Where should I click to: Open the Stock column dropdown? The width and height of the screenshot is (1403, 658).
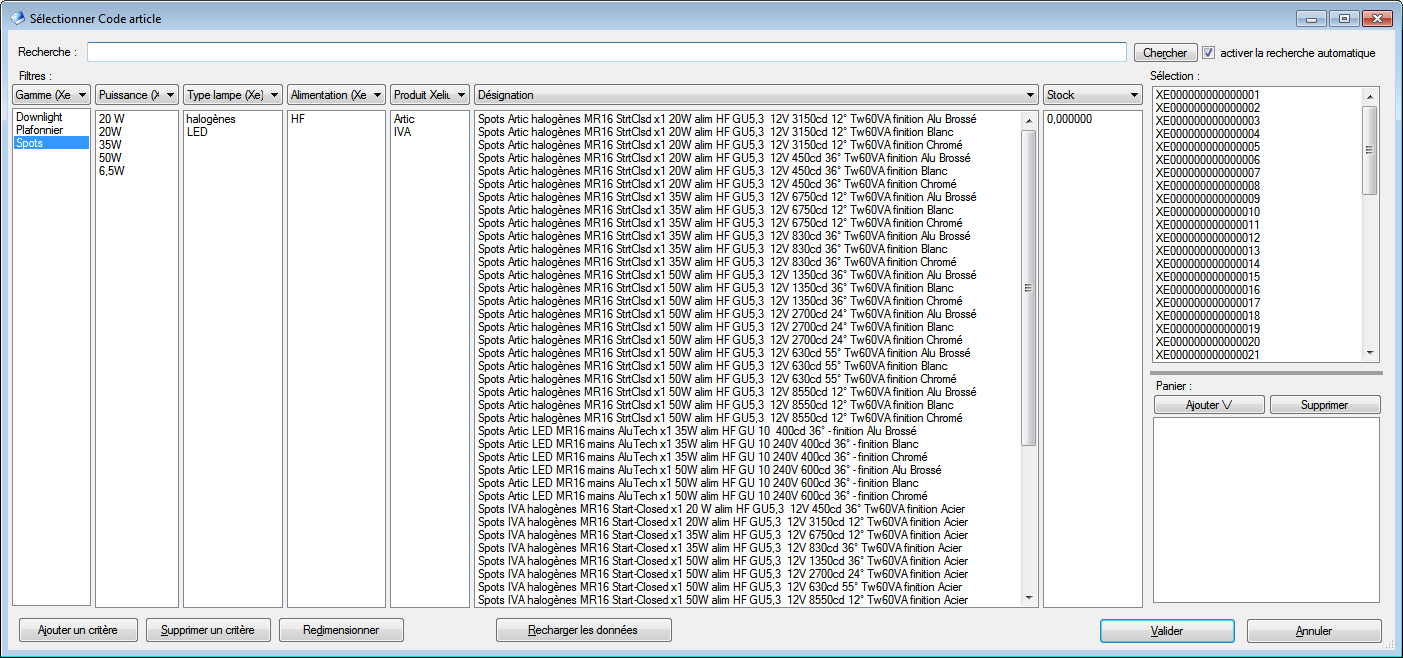1092,95
